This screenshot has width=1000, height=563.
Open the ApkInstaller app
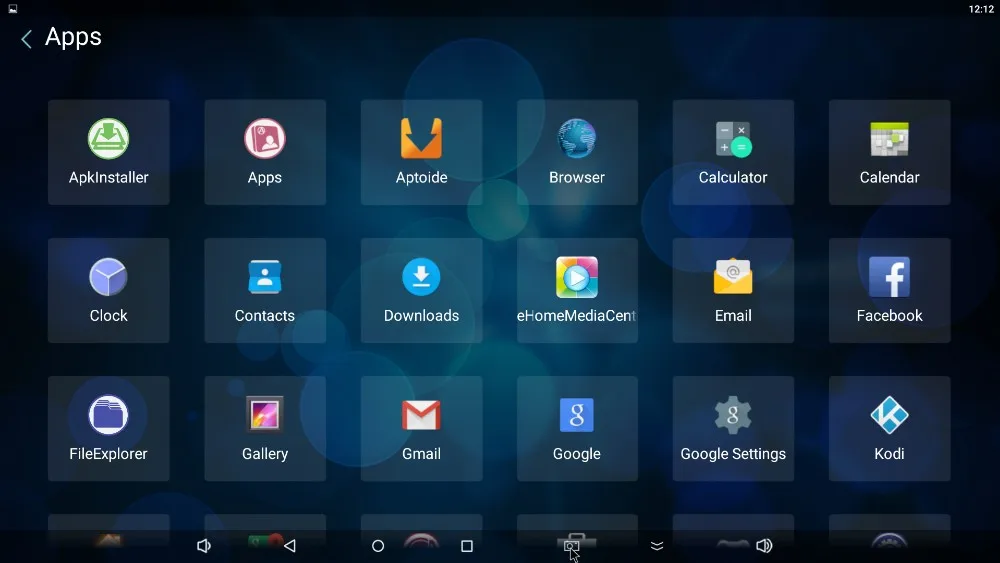(x=108, y=152)
